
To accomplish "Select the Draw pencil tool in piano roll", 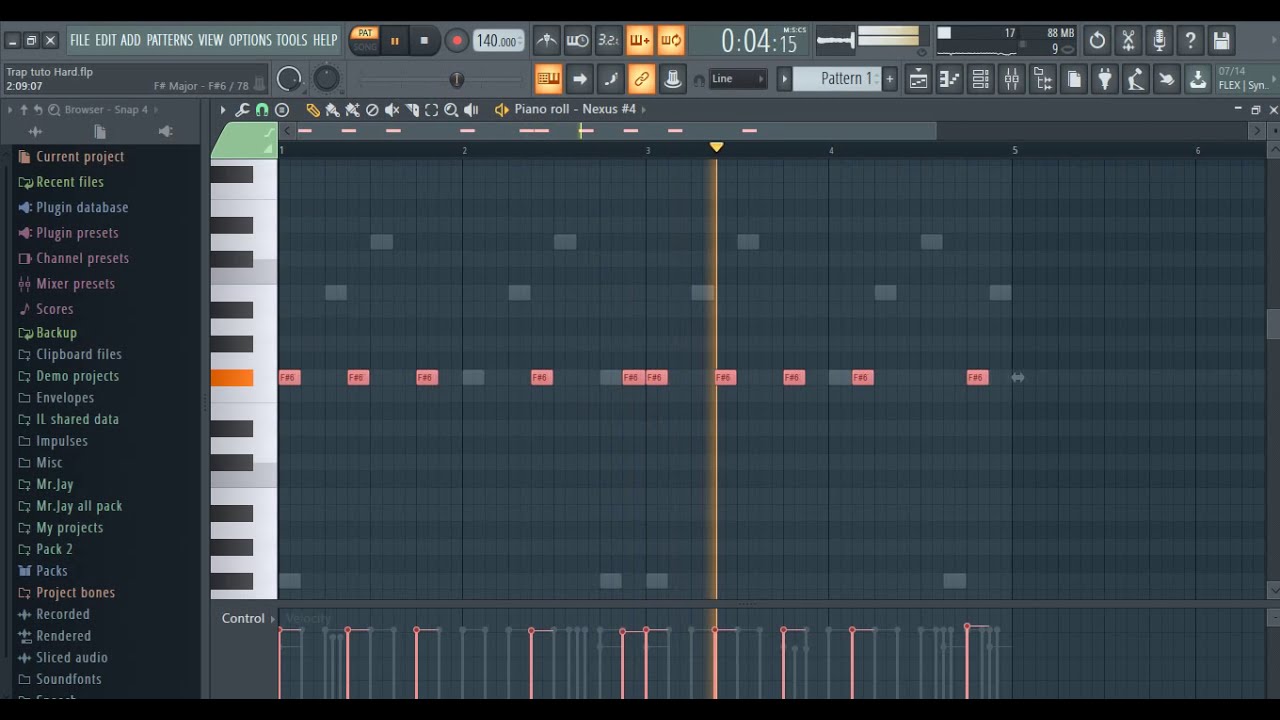I will click(x=313, y=110).
